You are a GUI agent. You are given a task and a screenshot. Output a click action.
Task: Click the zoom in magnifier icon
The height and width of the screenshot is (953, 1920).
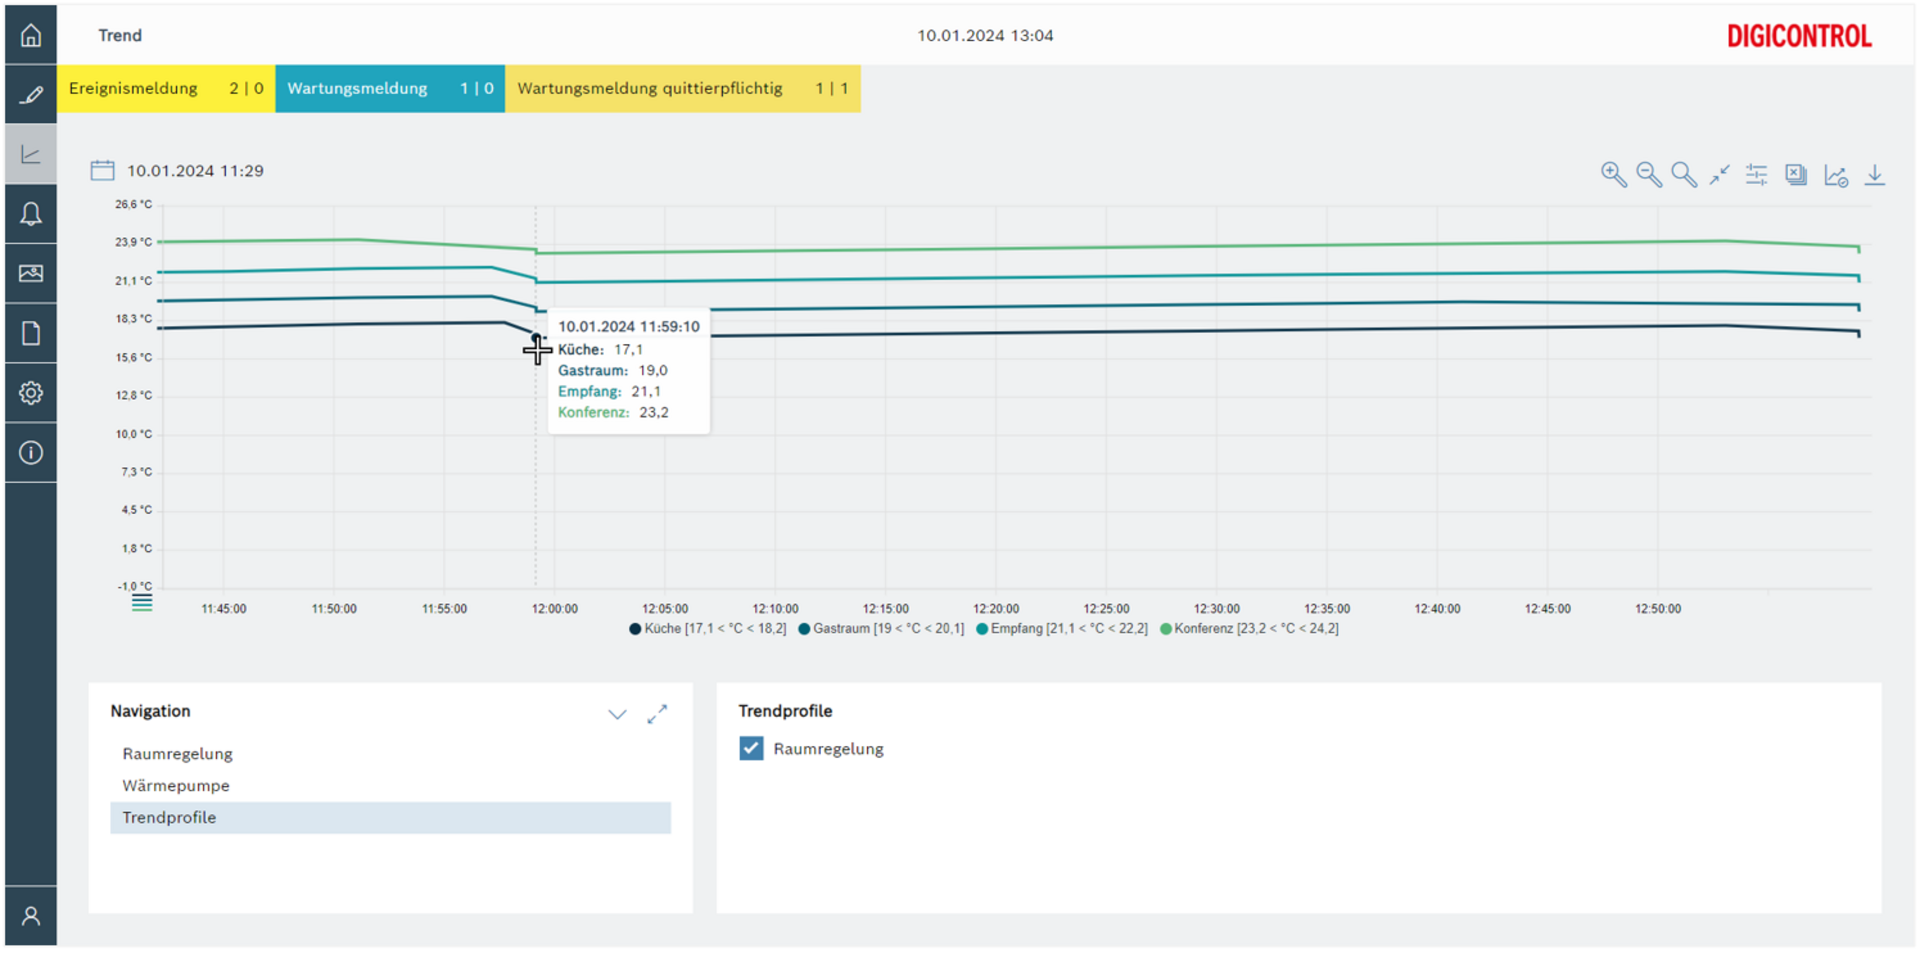tap(1612, 175)
